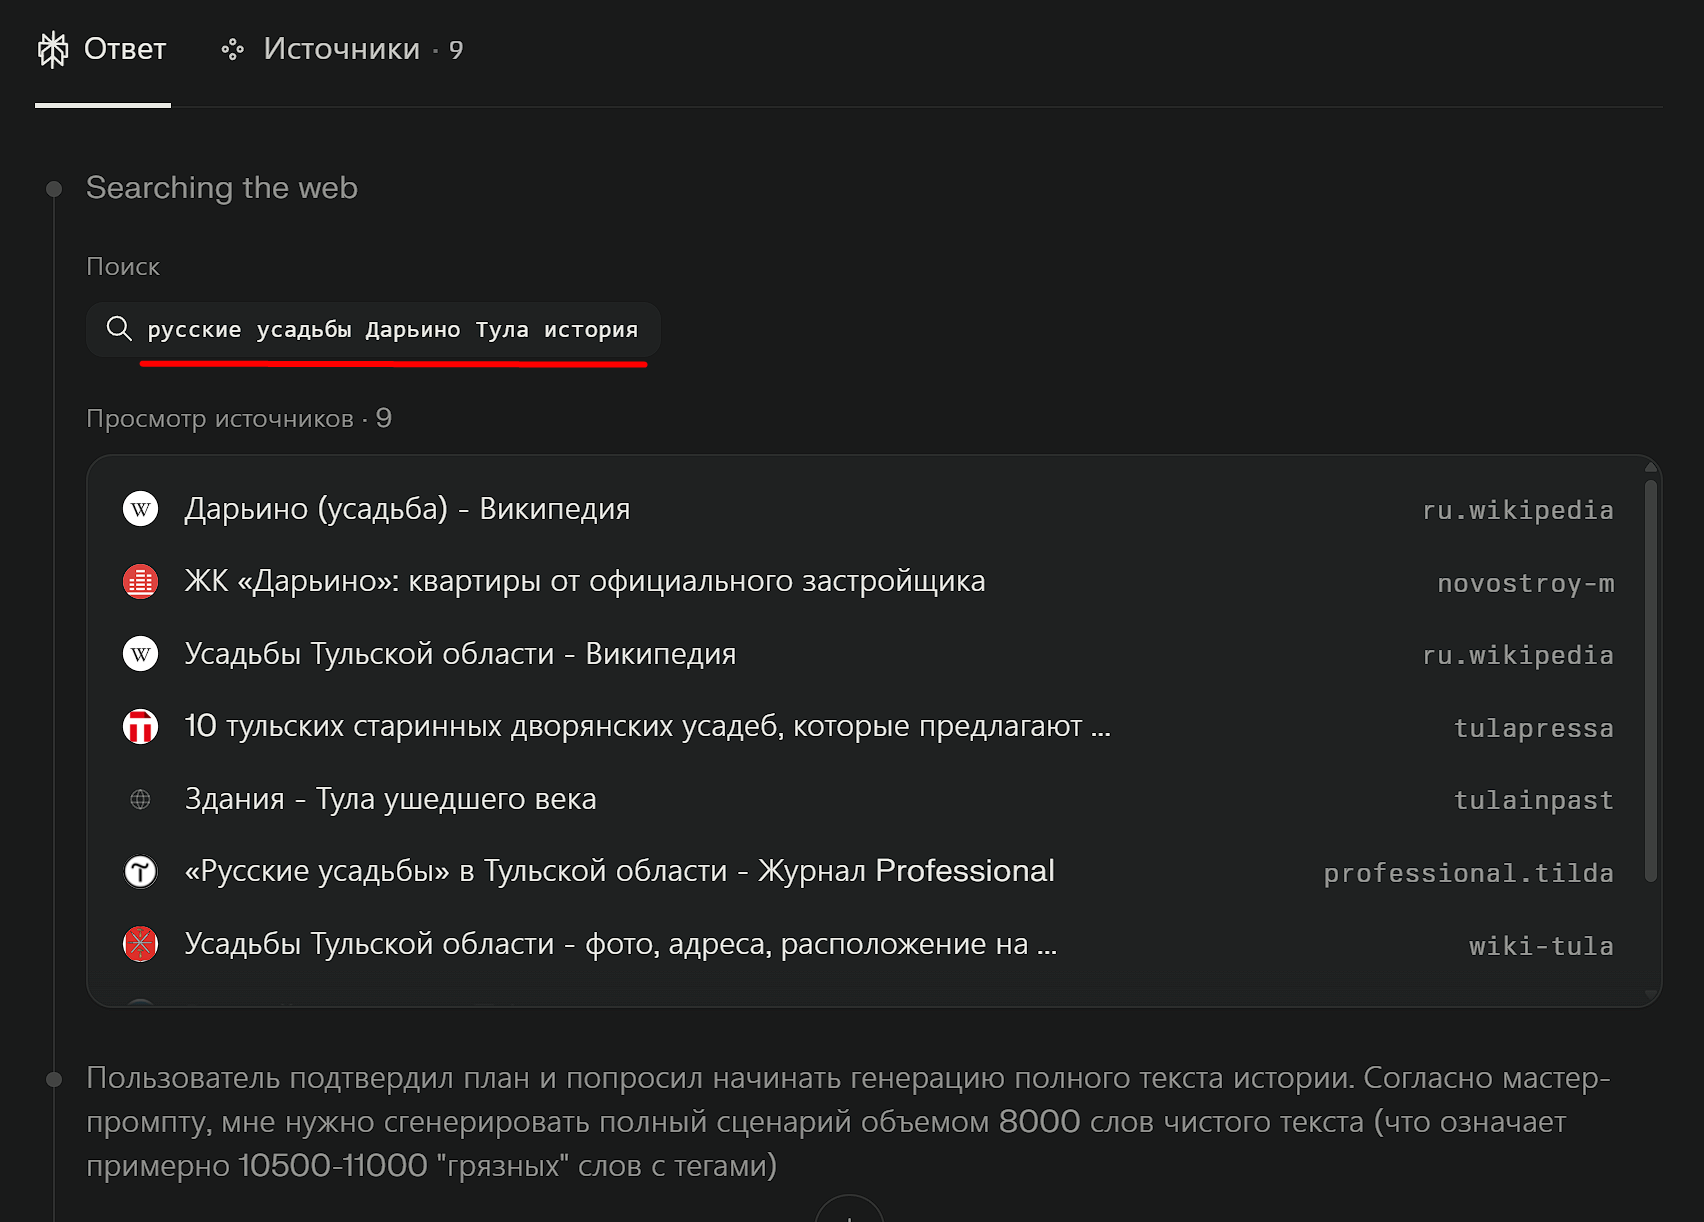1704x1222 pixels.
Task: Click the Wikipedia favicon for Усадьбы Тульской области
Action: pyautogui.click(x=141, y=654)
